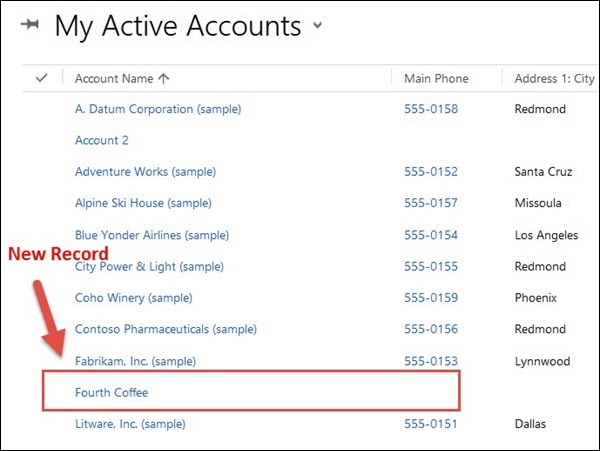This screenshot has height=451, width=600.
Task: Expand the My Active Accounts view dropdown
Action: coord(318,26)
